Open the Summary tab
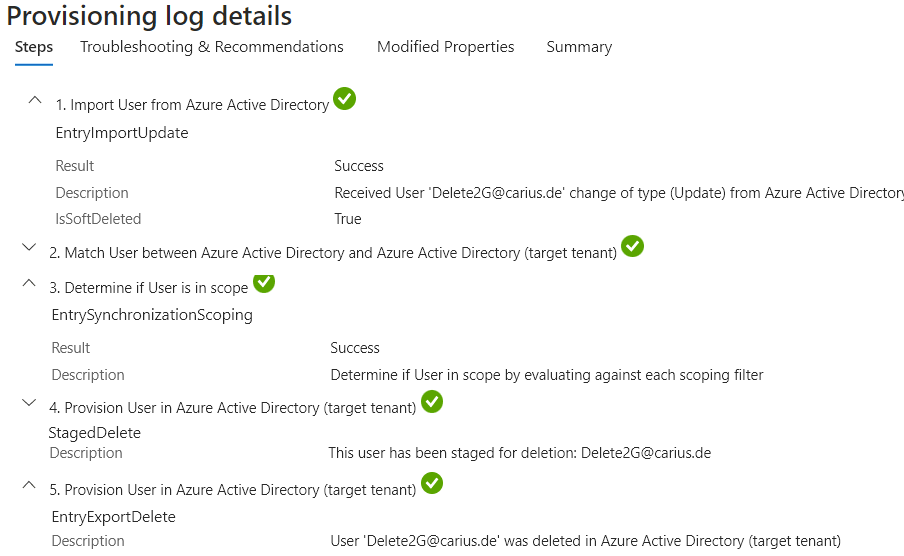 tap(579, 47)
